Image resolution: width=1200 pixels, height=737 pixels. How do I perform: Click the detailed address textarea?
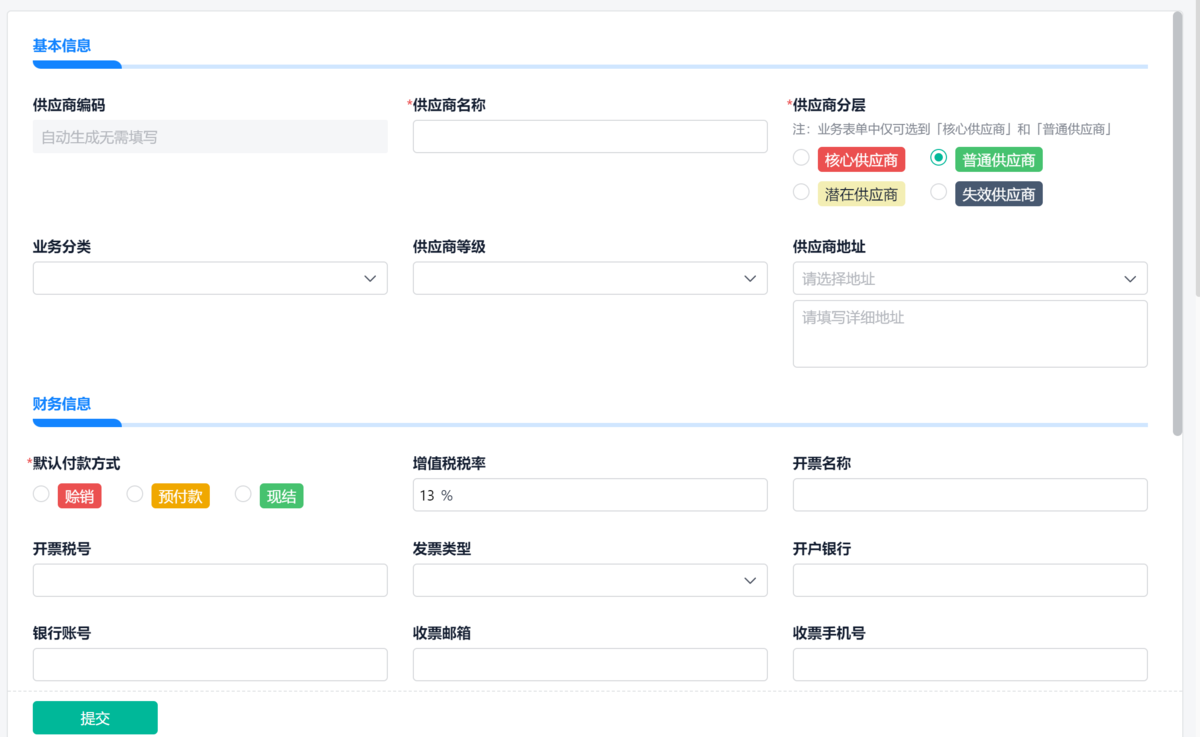pyautogui.click(x=970, y=334)
